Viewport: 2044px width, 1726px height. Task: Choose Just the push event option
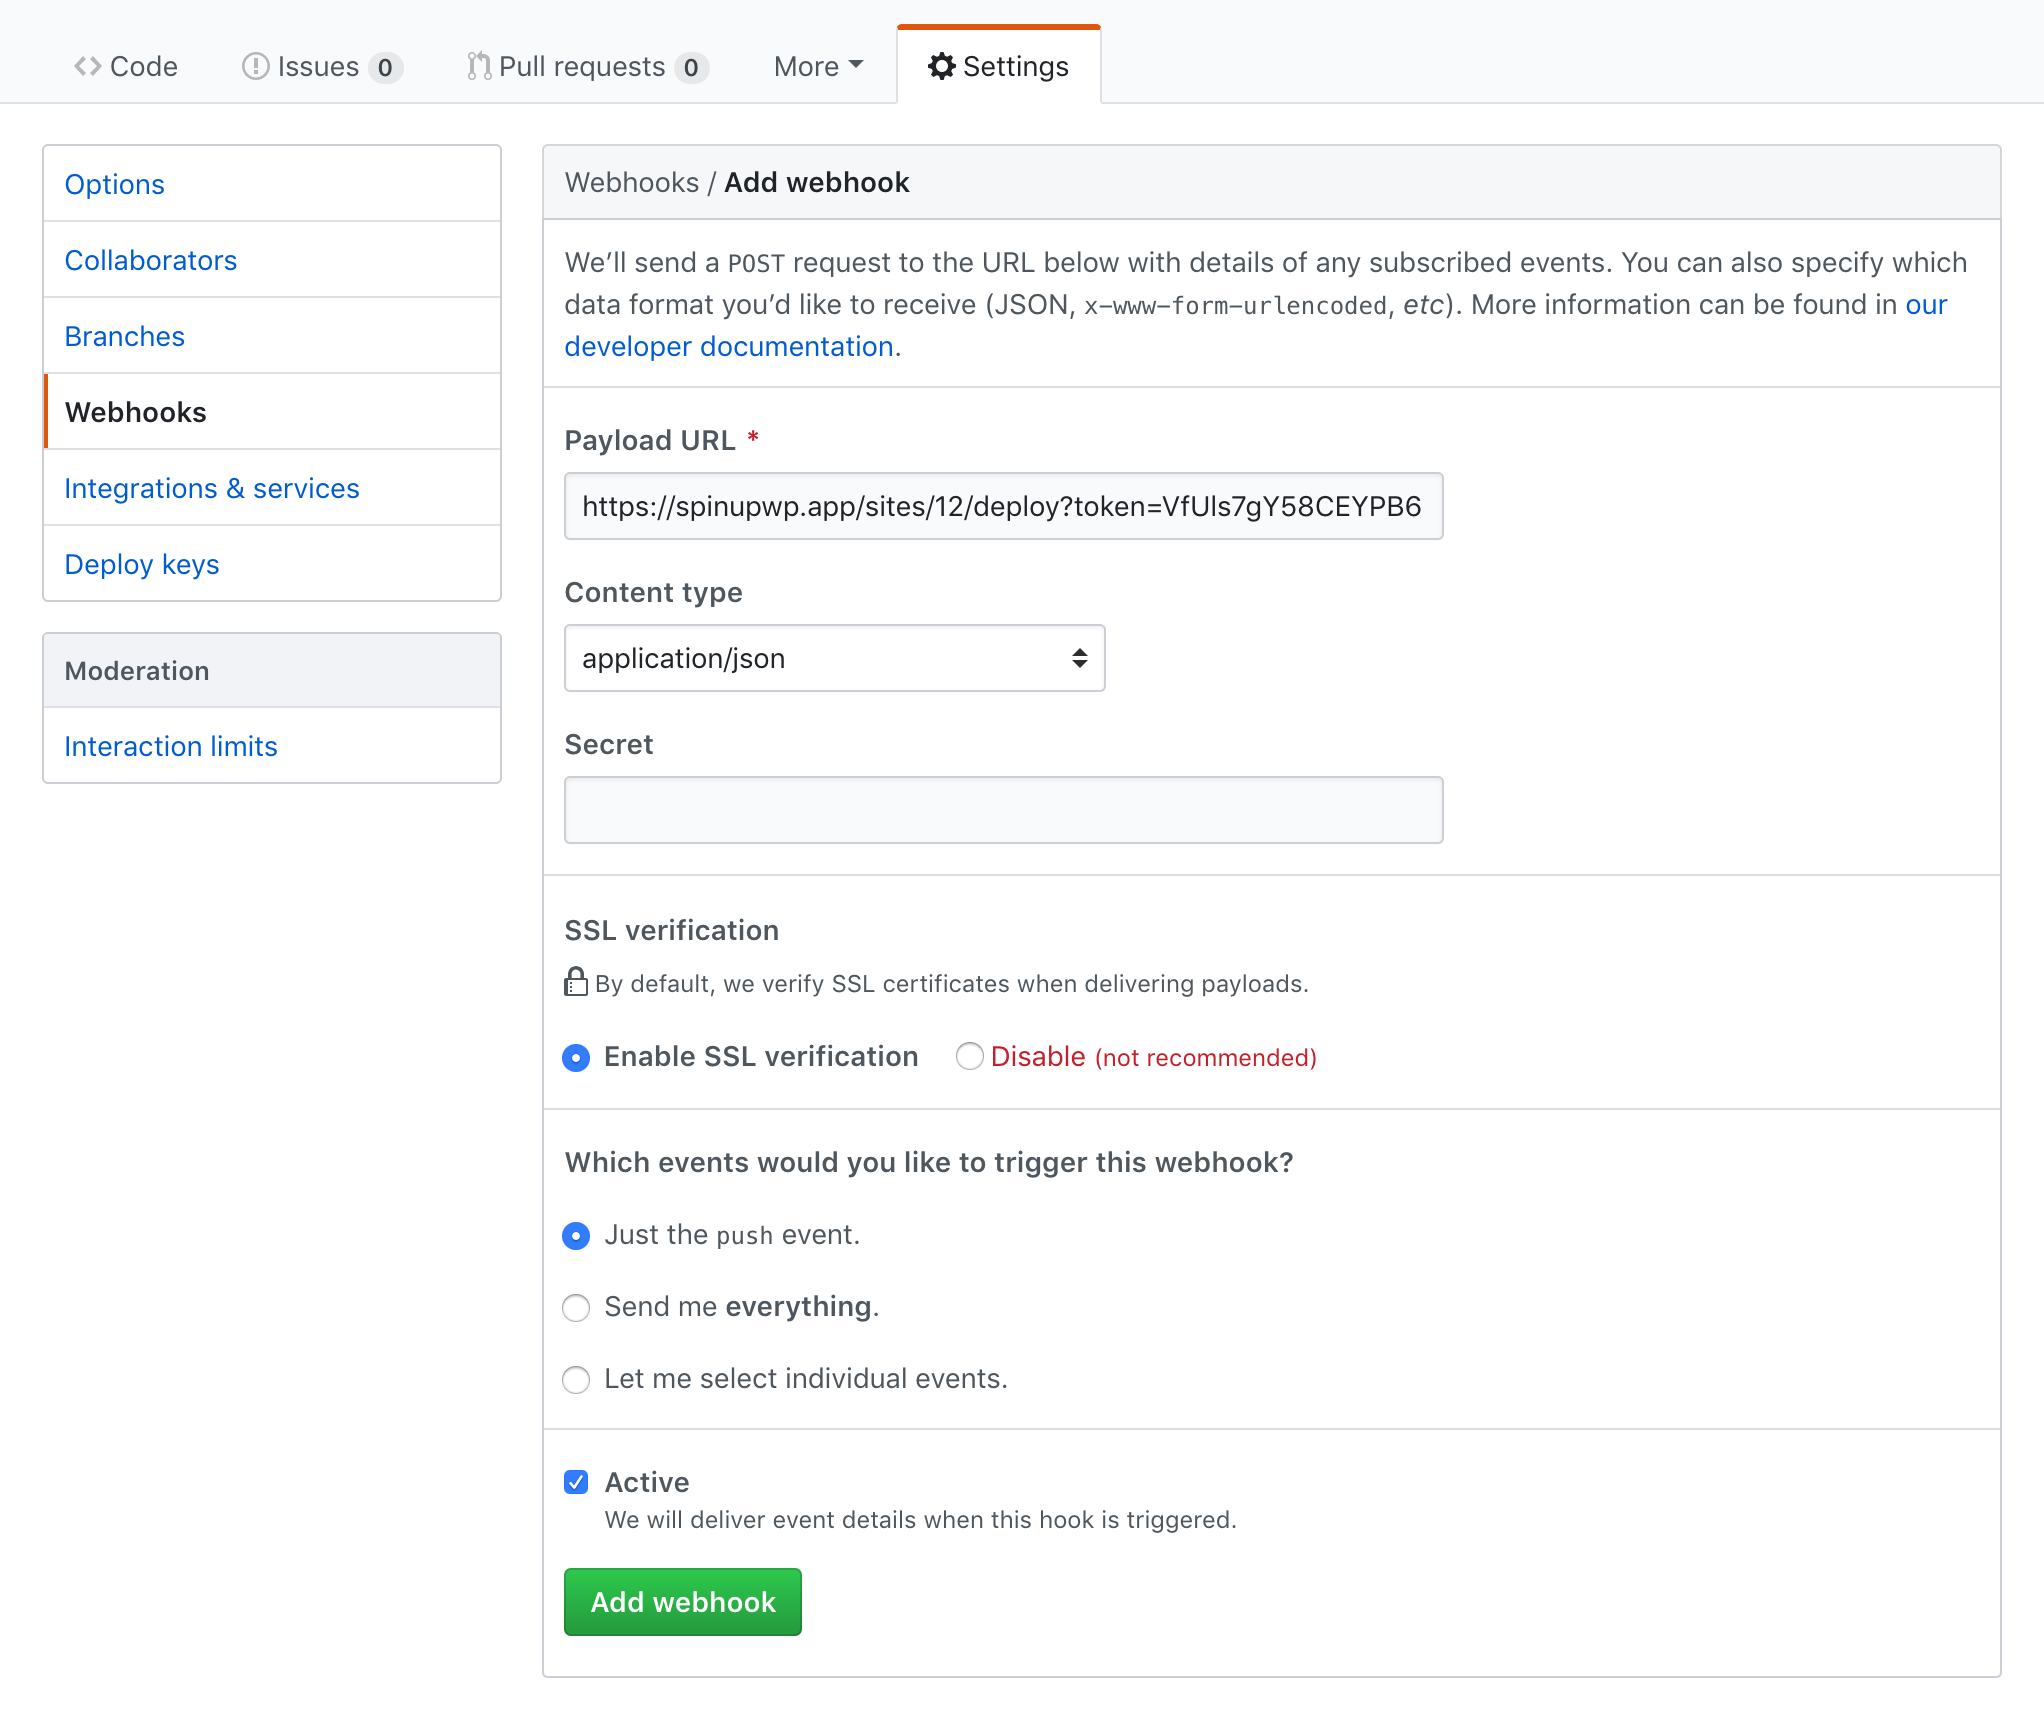tap(576, 1235)
